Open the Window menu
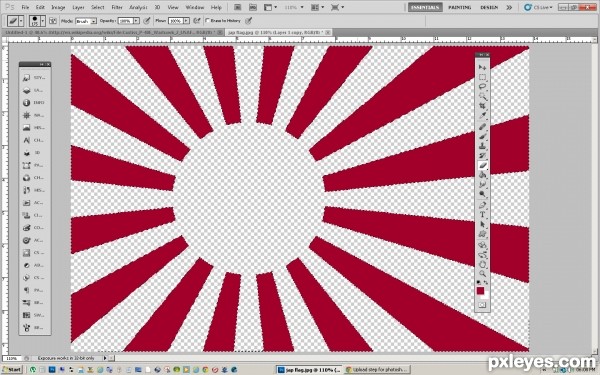This screenshot has width=600, height=375. coord(194,7)
